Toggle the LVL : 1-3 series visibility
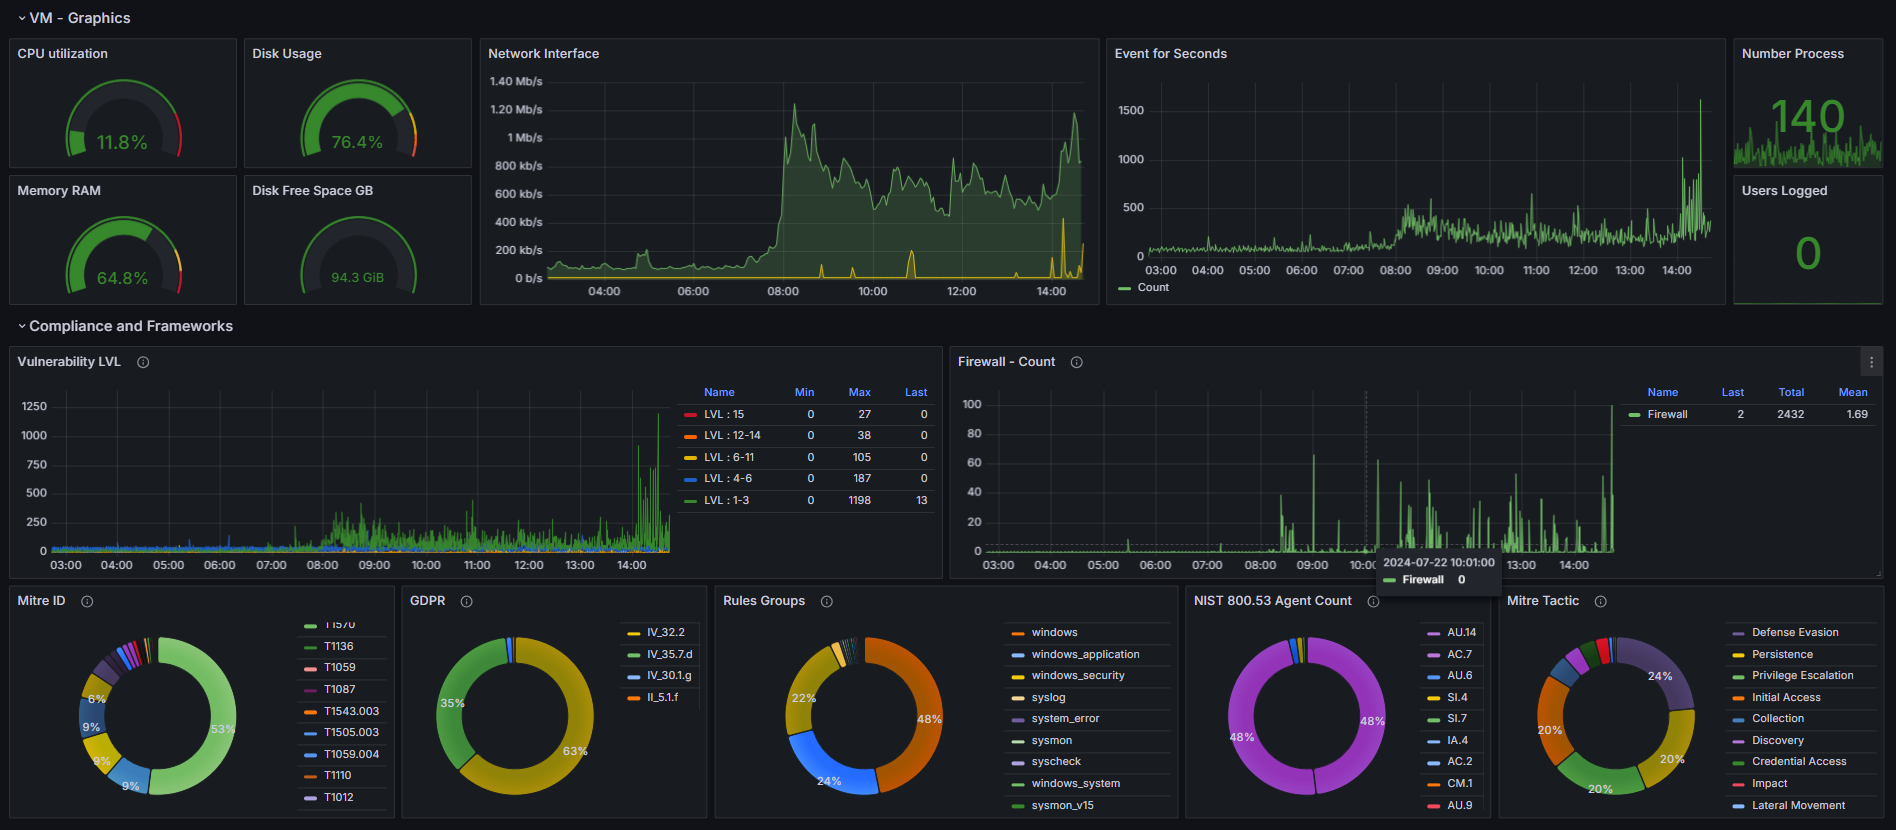 (x=726, y=500)
